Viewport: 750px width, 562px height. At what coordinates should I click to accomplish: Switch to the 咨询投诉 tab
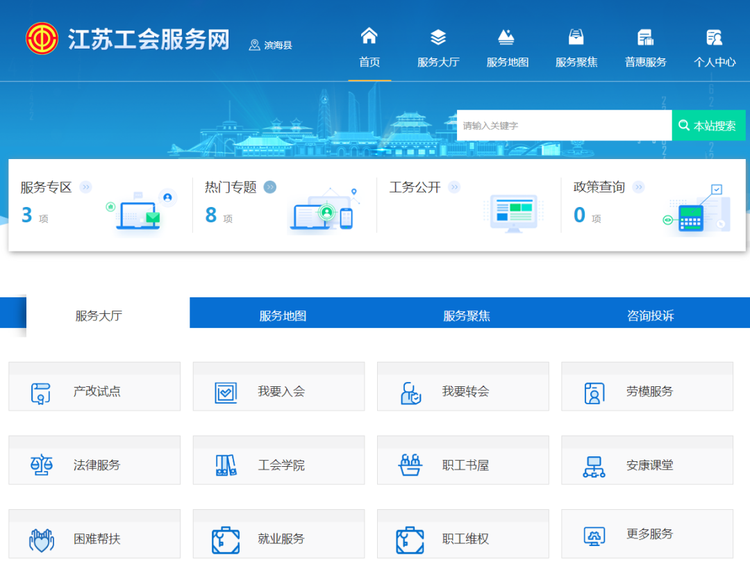[651, 316]
